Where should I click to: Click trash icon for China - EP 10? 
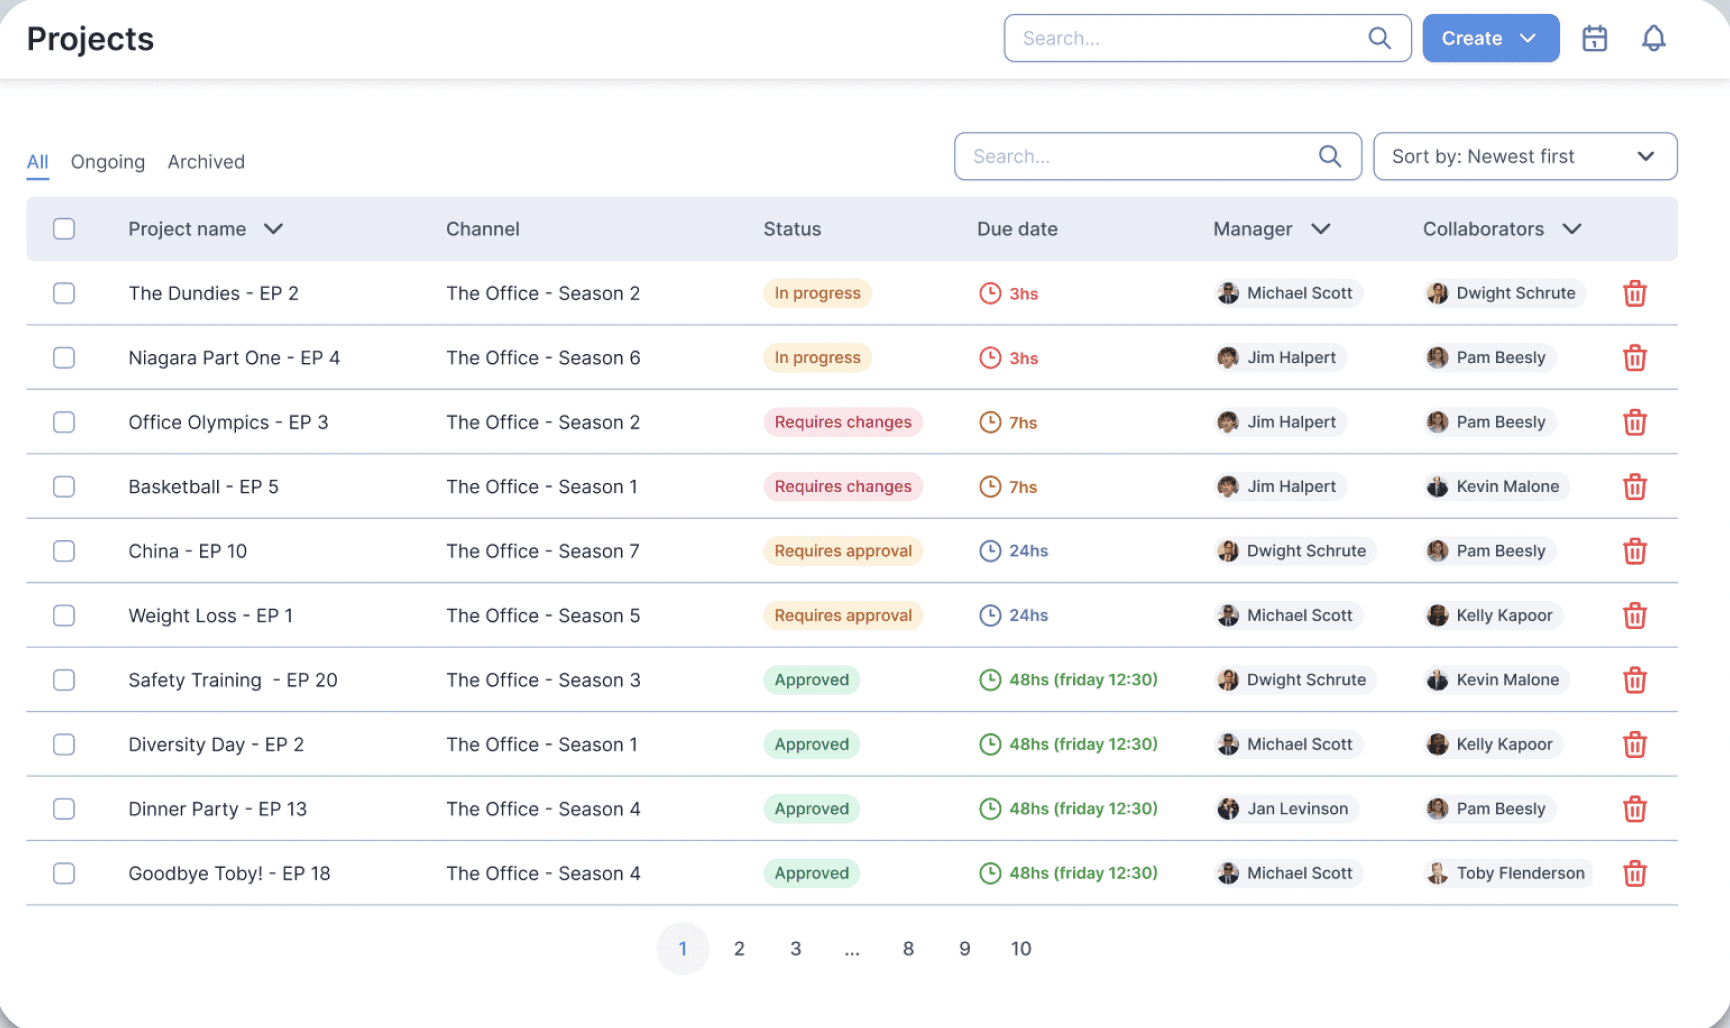[1634, 552]
